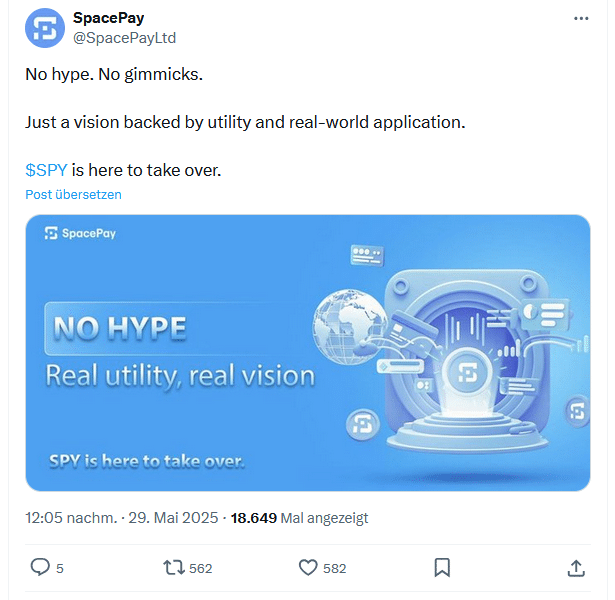The image size is (615, 600).
Task: Click the reply count 5
Action: tap(60, 568)
